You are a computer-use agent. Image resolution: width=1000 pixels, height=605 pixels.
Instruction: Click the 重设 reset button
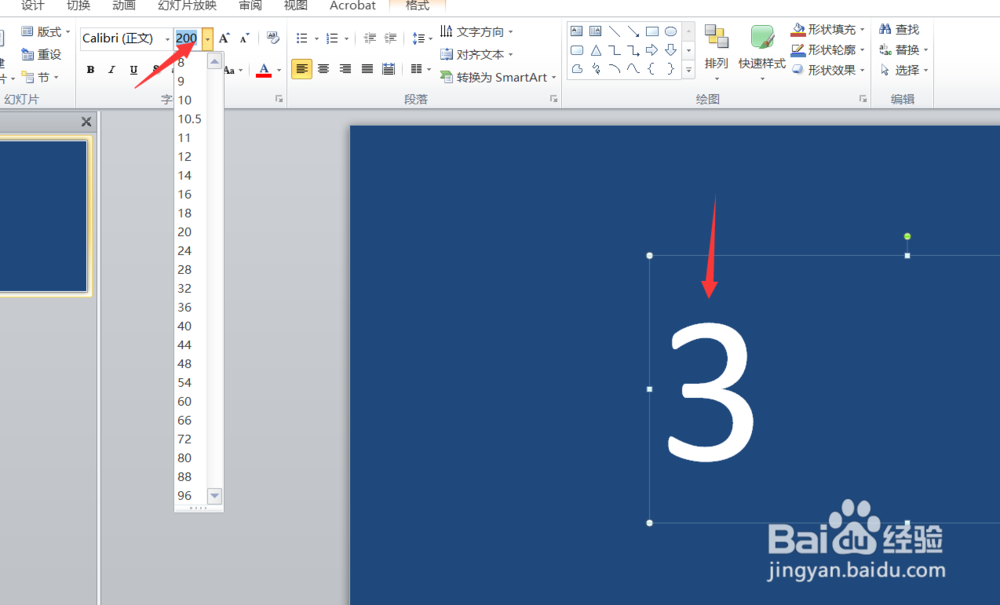41,55
